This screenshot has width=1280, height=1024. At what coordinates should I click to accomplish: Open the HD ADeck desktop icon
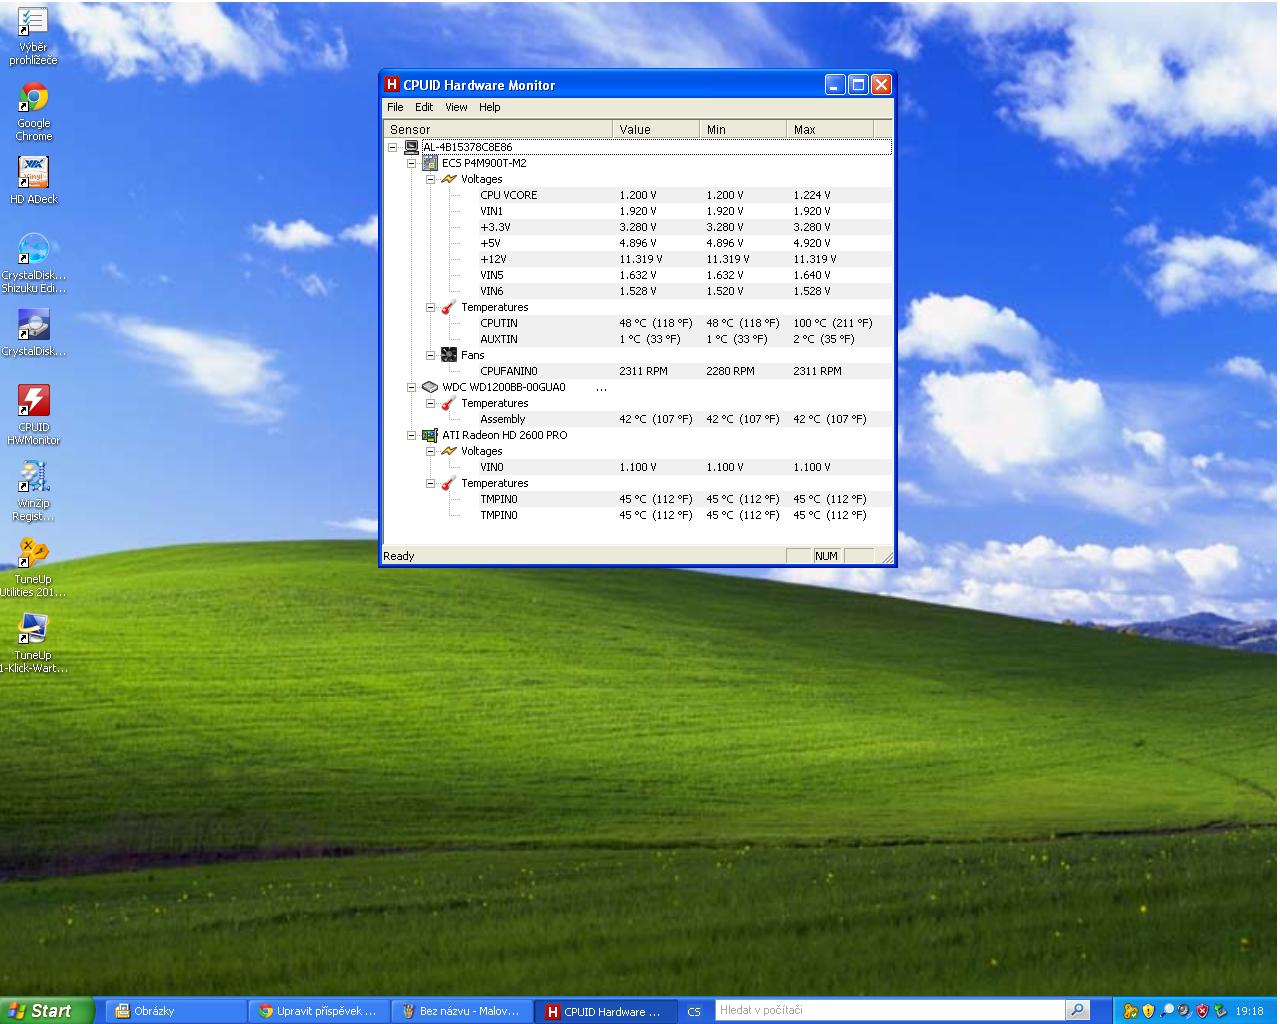point(33,174)
